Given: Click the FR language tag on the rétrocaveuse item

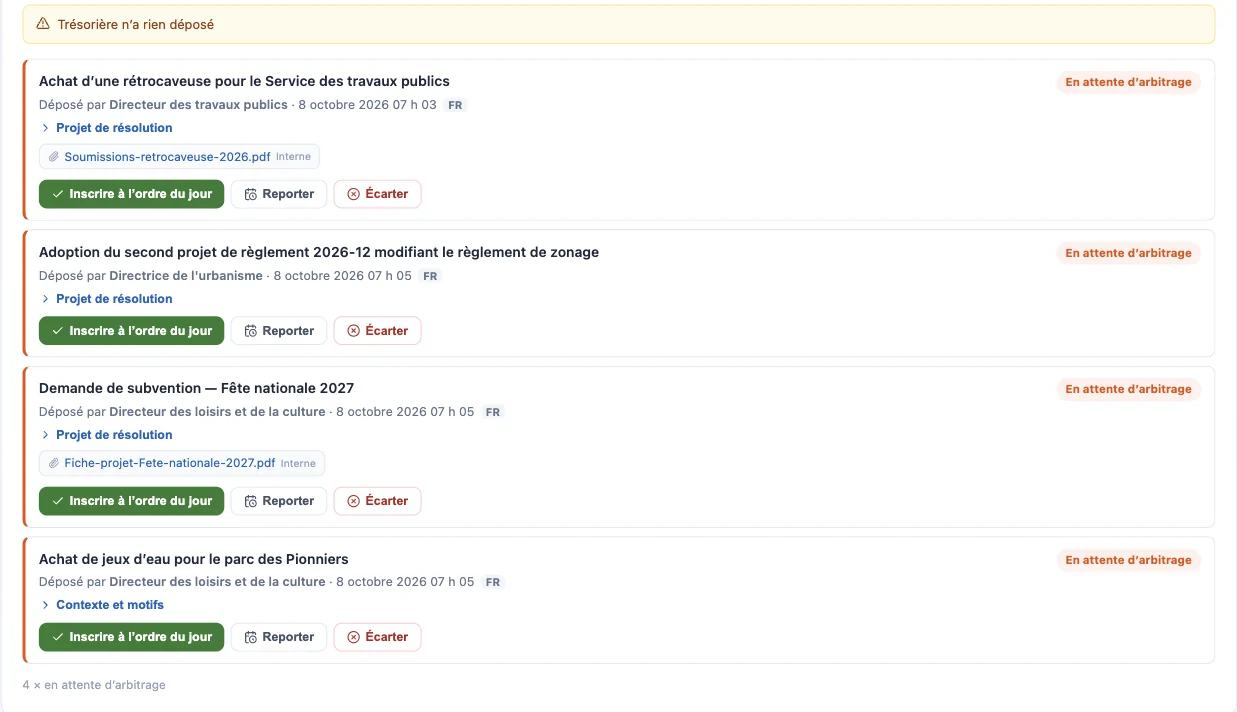Looking at the screenshot, I should tap(455, 106).
